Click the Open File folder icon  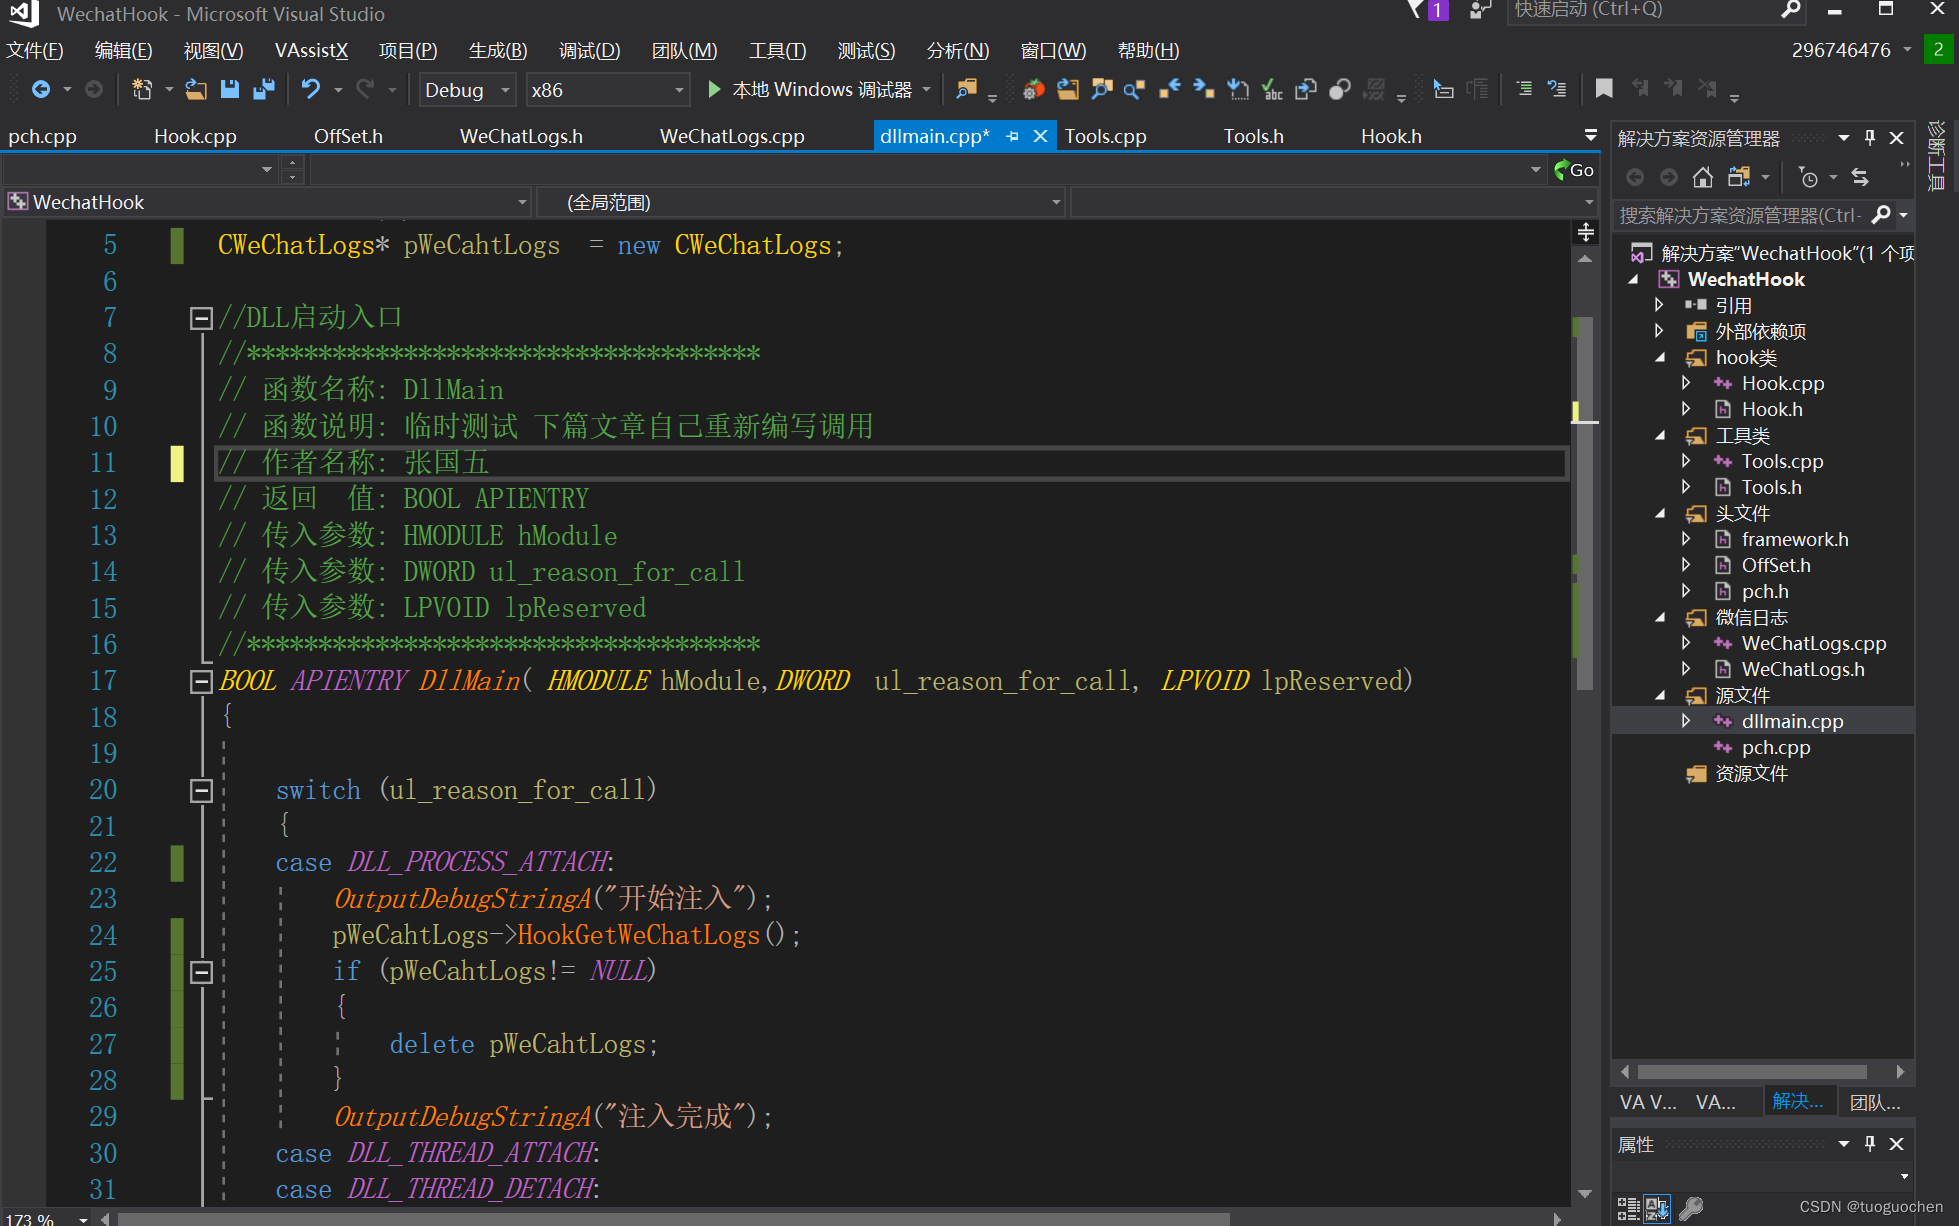(196, 90)
